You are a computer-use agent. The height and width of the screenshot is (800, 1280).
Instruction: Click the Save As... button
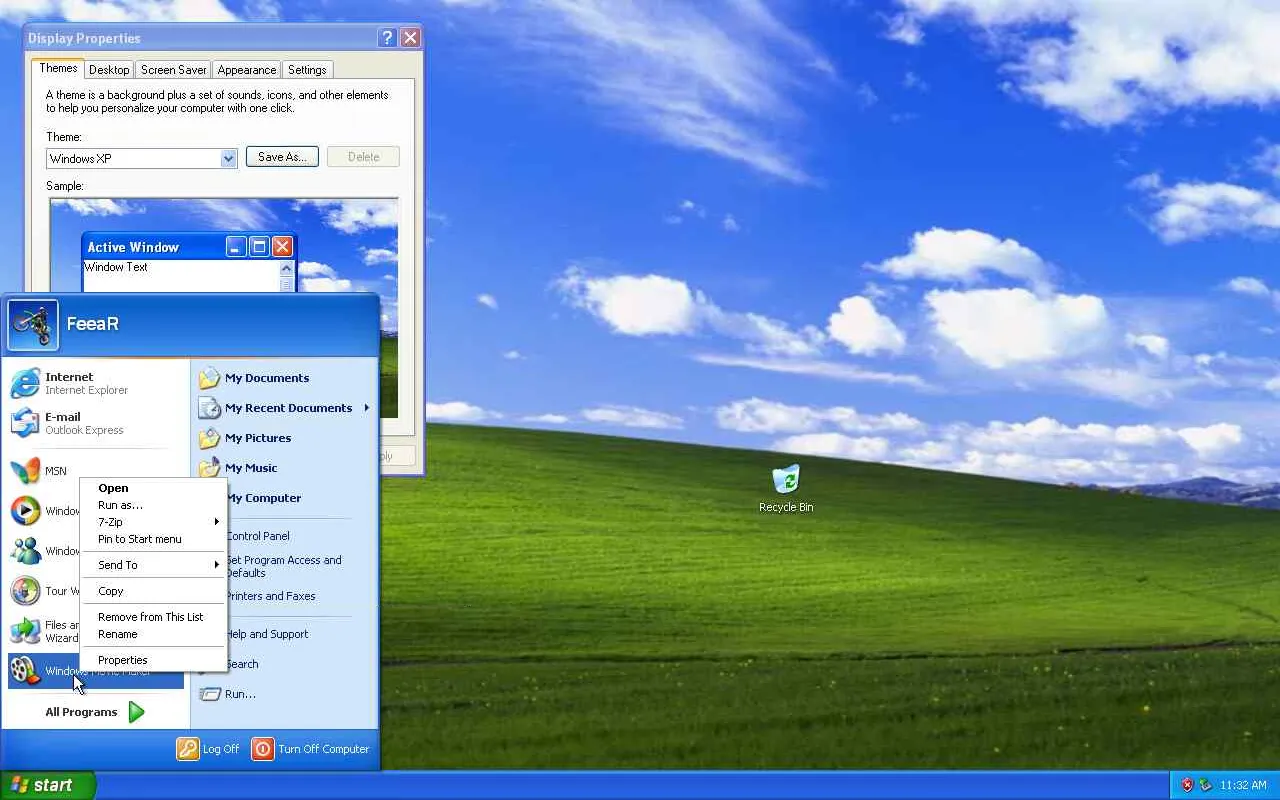[x=282, y=157]
